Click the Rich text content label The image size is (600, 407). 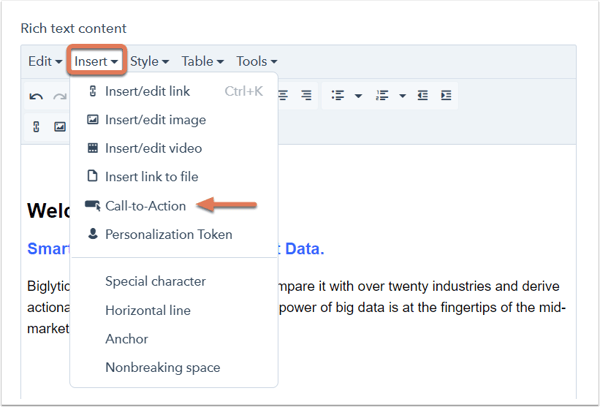click(73, 28)
